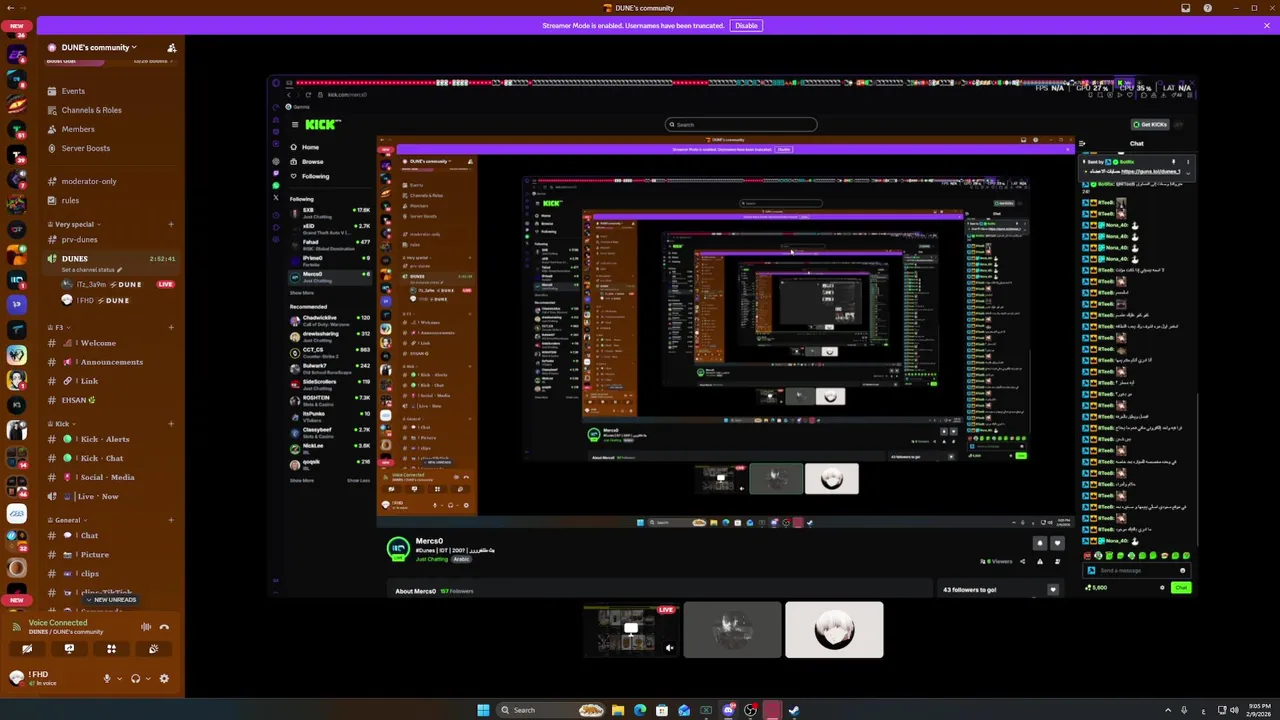Expand the DUNE's community server dropdown
Viewport: 1280px width, 720px height.
click(x=98, y=47)
